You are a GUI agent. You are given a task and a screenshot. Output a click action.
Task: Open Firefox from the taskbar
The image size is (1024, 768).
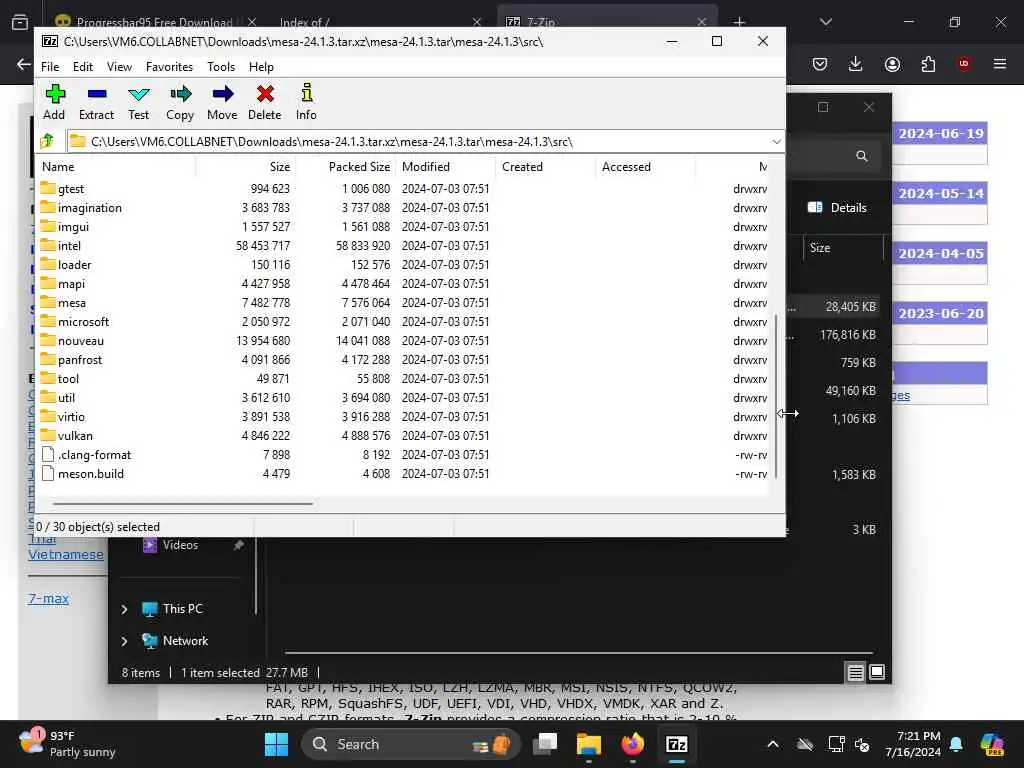(x=632, y=744)
